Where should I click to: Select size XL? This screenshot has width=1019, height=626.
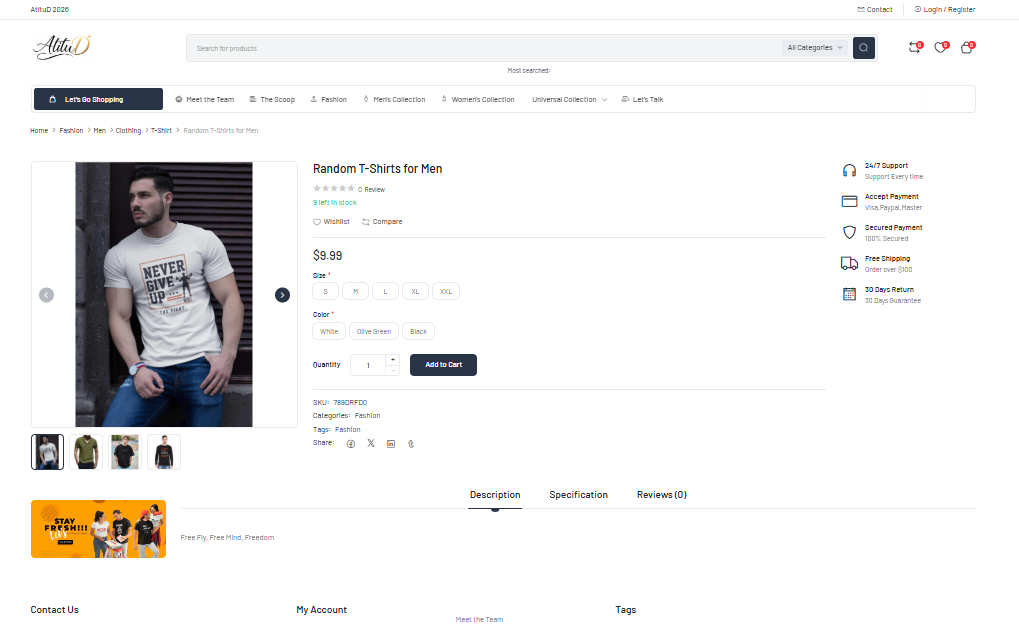[x=415, y=291]
